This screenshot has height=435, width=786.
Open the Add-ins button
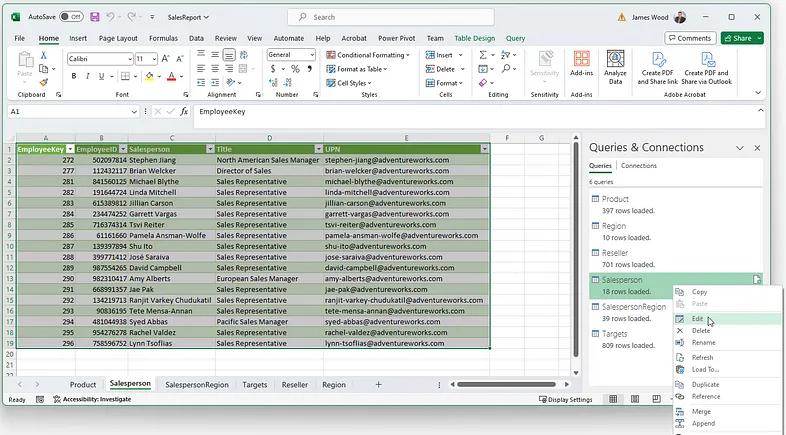pyautogui.click(x=581, y=64)
